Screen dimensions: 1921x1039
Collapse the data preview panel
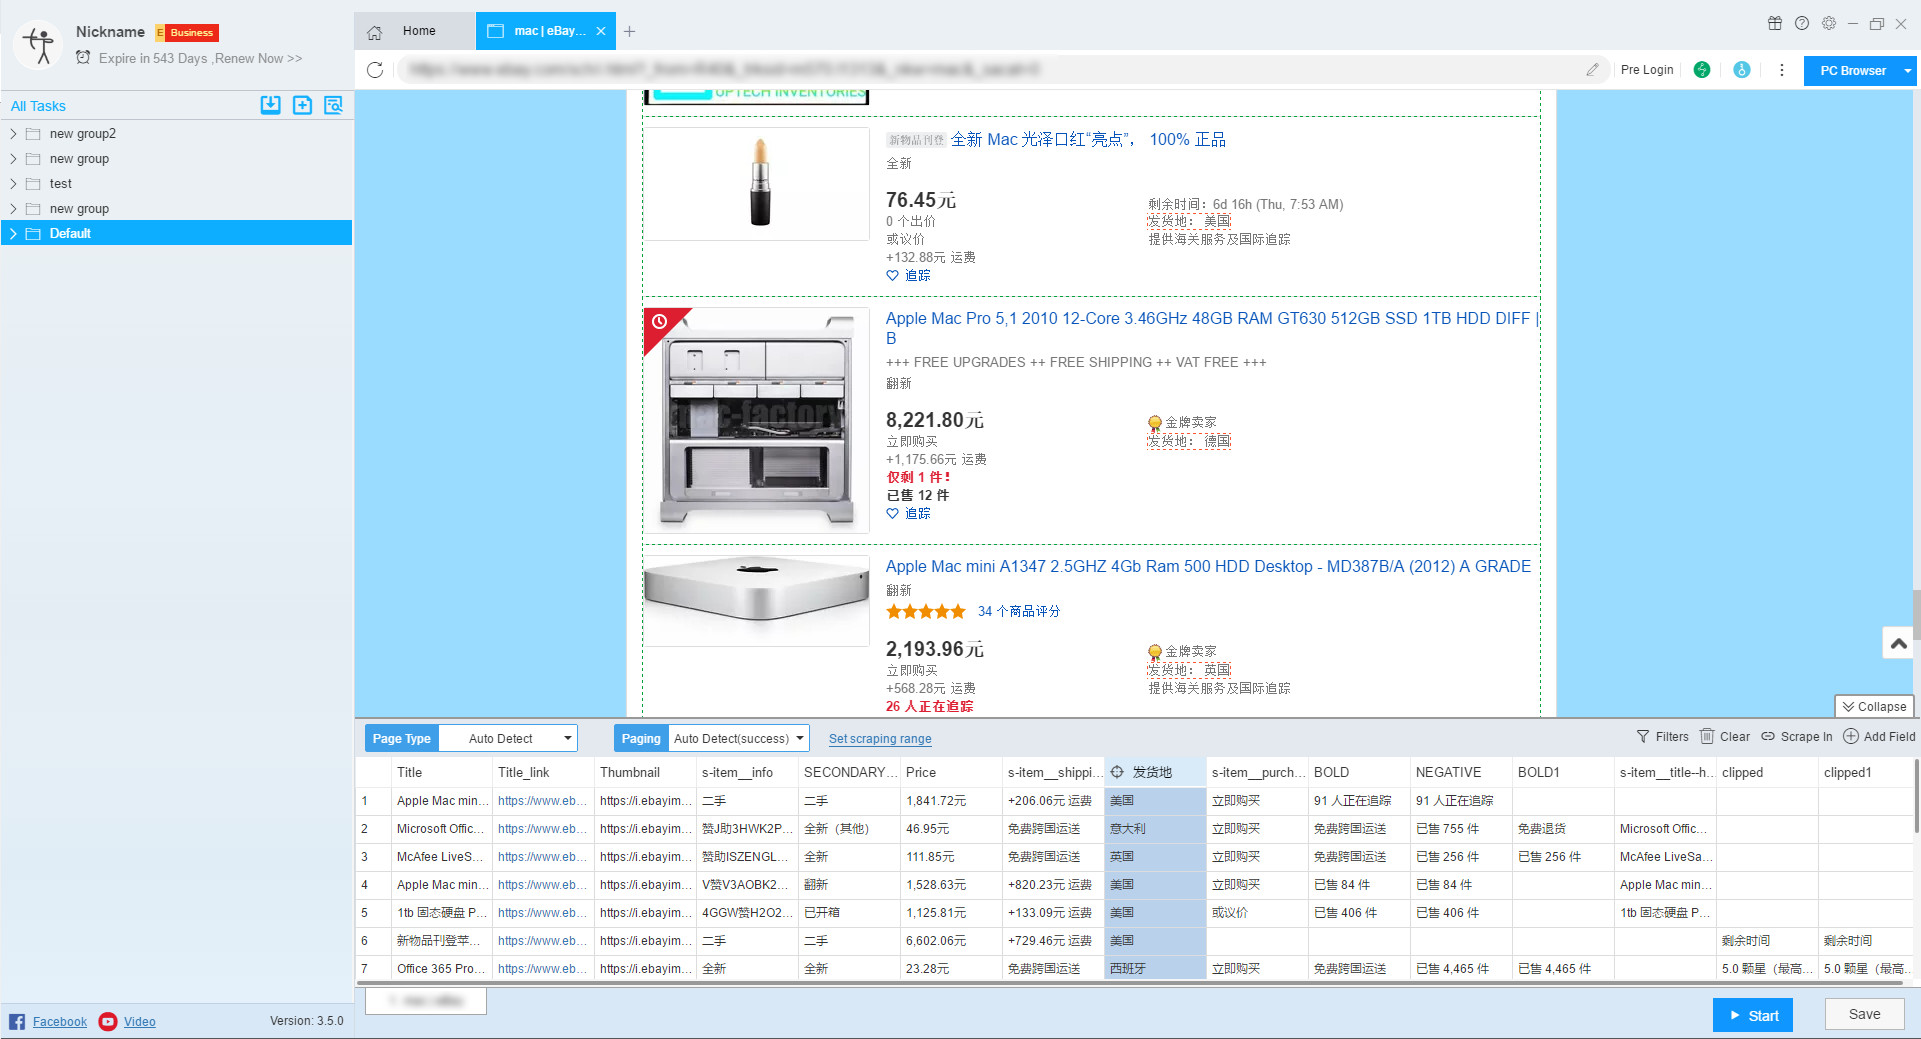1874,706
